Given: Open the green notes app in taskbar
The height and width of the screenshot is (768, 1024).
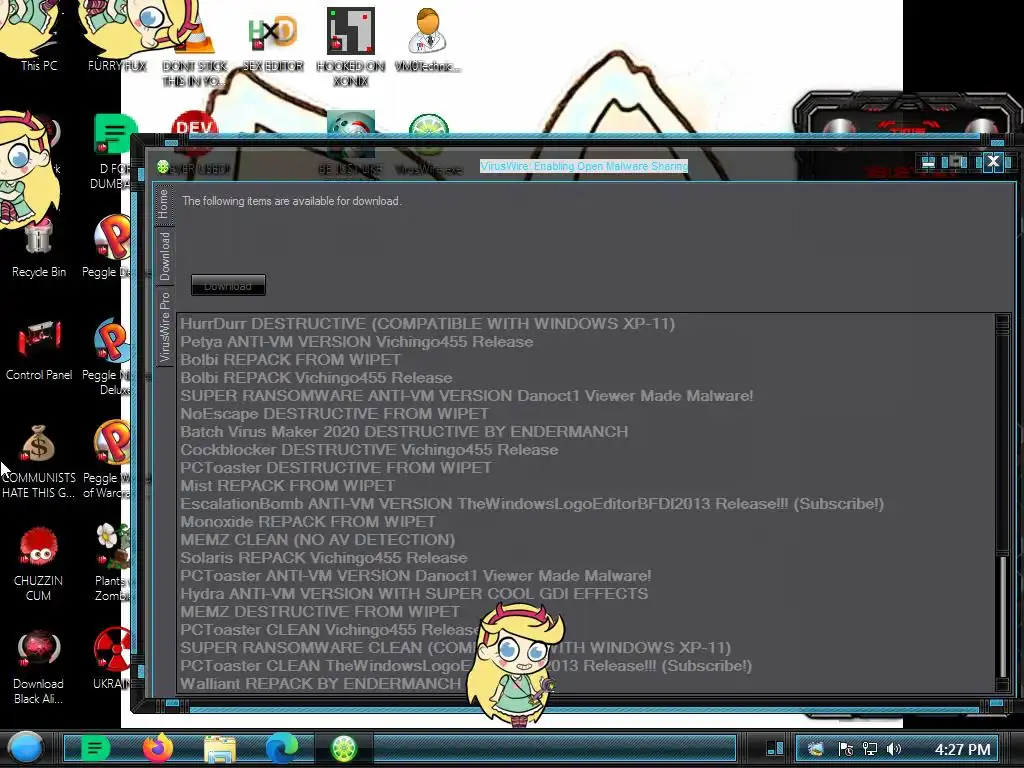Looking at the screenshot, I should [x=95, y=748].
